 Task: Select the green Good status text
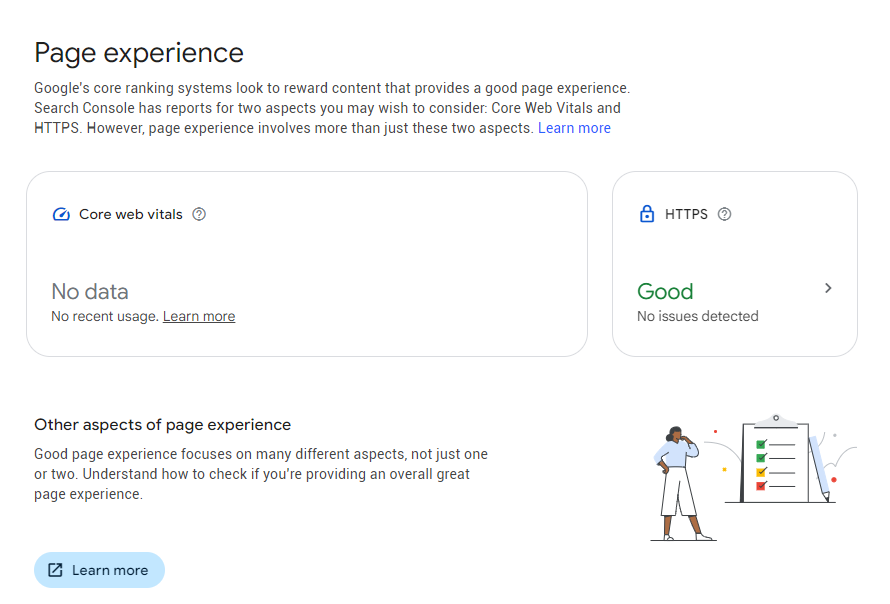pyautogui.click(x=665, y=291)
